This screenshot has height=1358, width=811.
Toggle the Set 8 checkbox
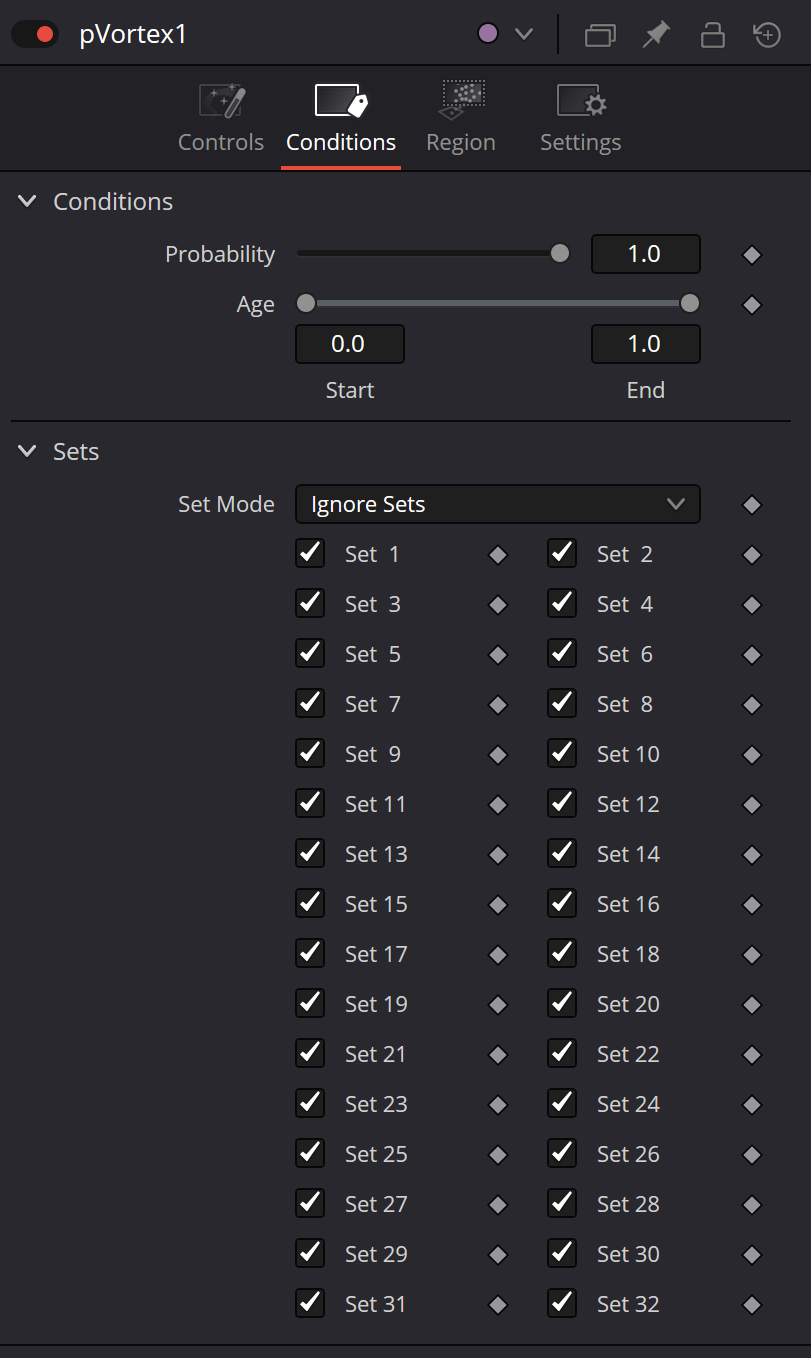562,703
